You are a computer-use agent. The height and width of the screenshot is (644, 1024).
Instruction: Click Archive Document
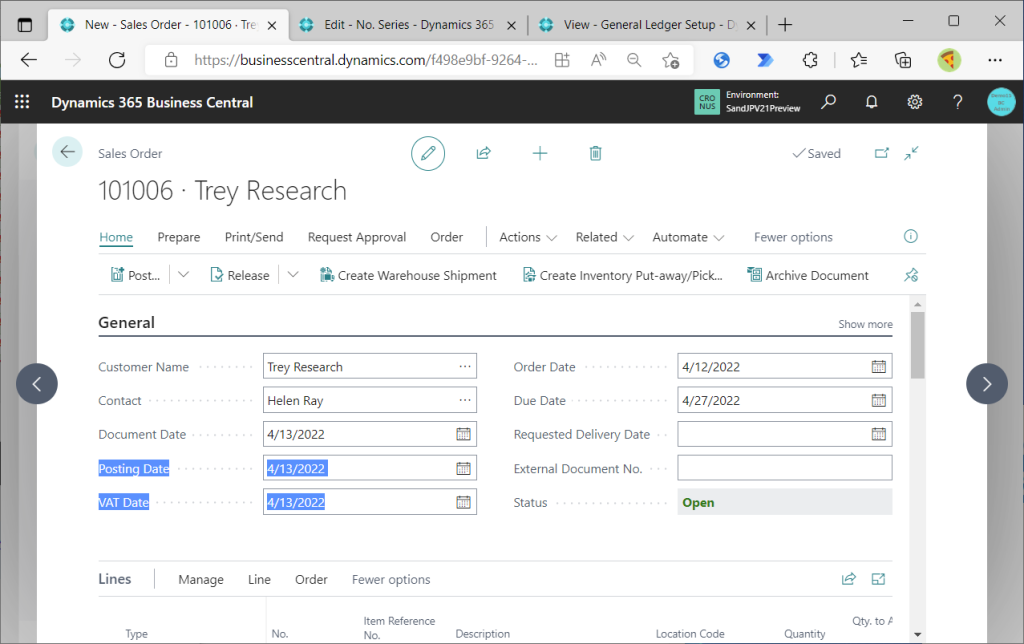click(808, 275)
